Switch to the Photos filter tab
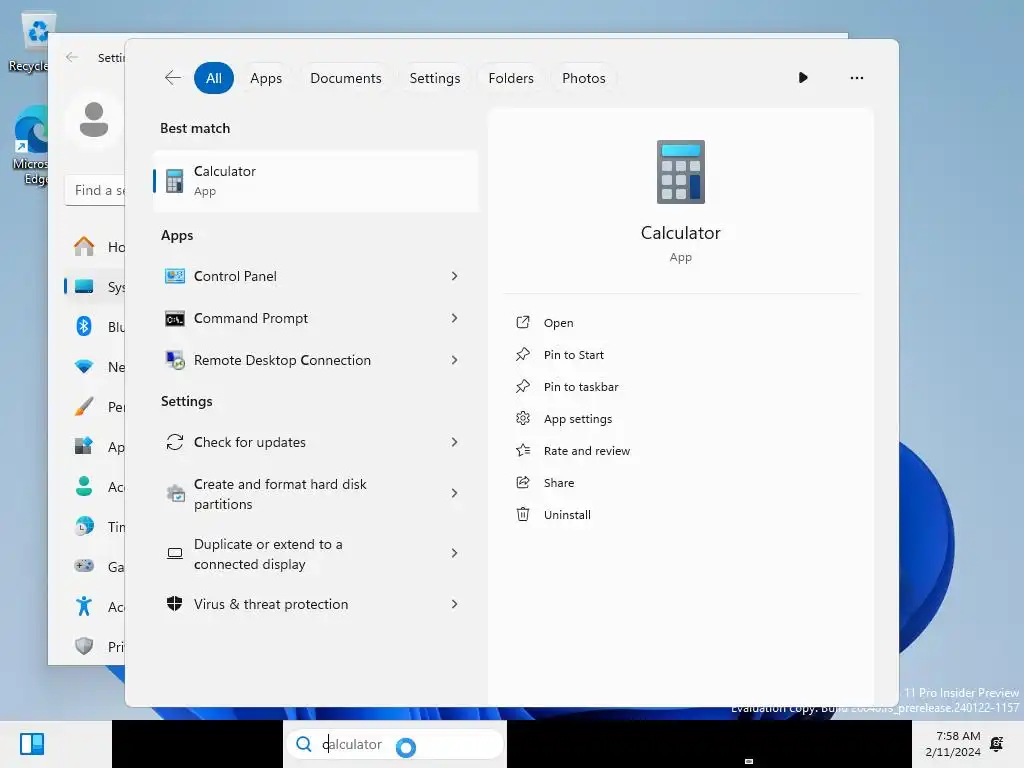 [x=583, y=78]
